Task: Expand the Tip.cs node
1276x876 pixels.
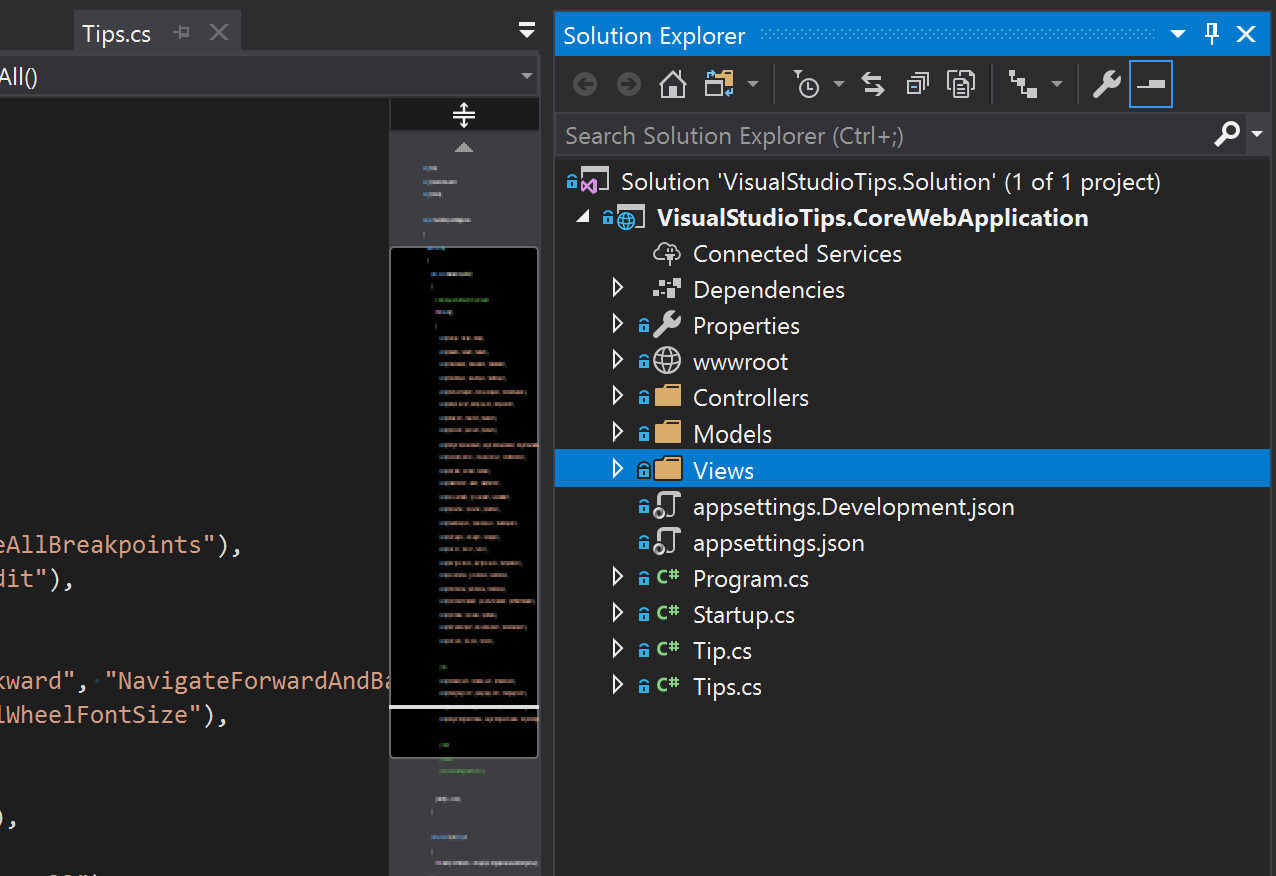Action: coord(618,650)
